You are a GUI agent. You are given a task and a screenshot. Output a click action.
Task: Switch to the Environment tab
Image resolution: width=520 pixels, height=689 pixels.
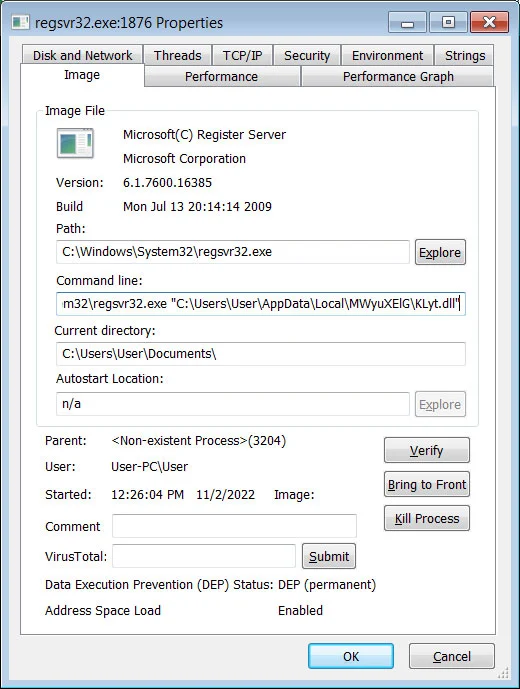point(387,55)
